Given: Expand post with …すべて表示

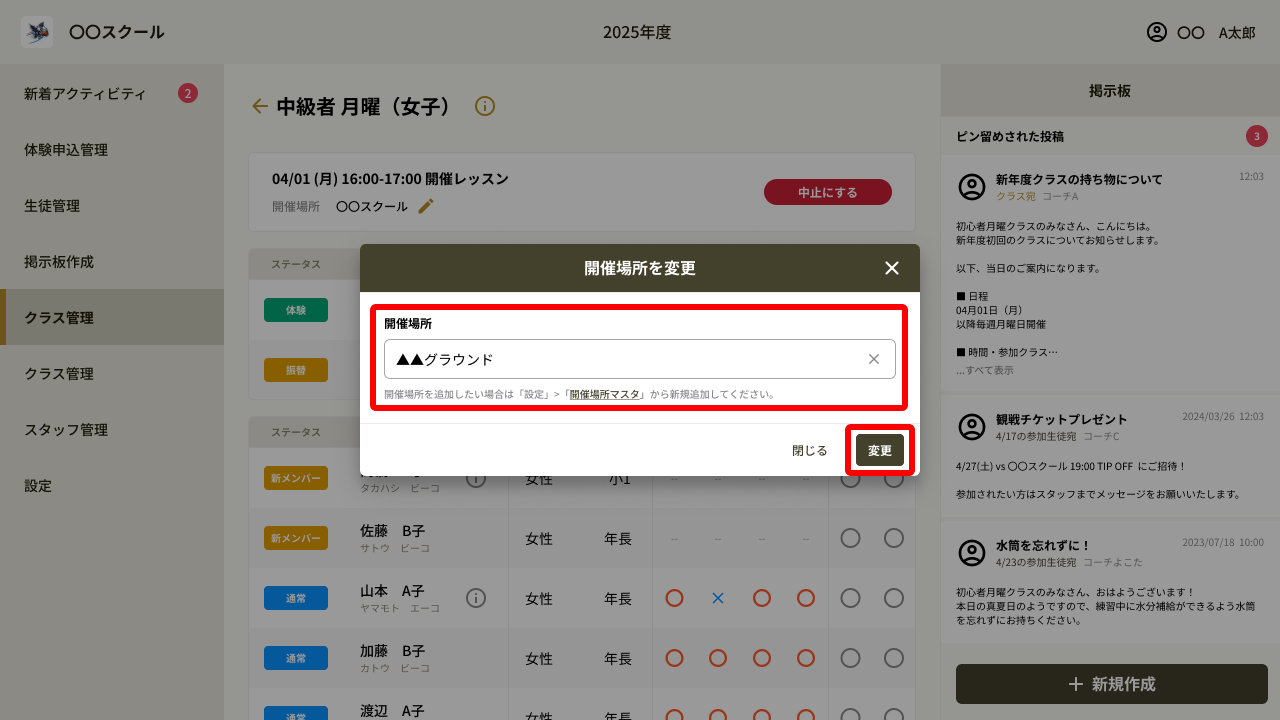Looking at the screenshot, I should (984, 370).
